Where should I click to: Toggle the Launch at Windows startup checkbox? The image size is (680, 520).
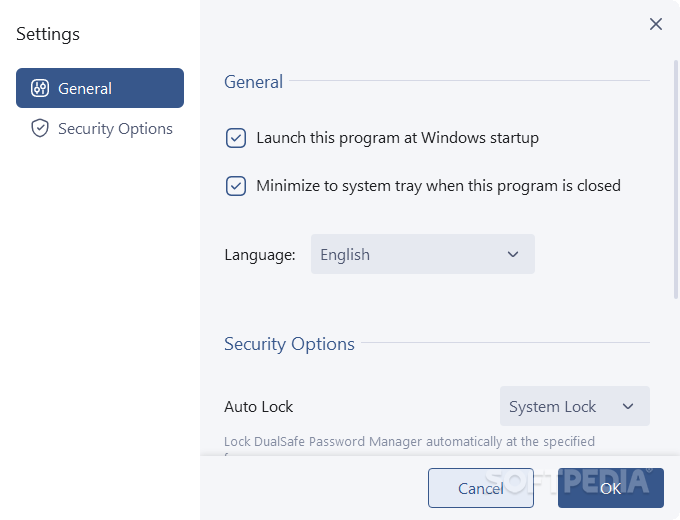(235, 138)
